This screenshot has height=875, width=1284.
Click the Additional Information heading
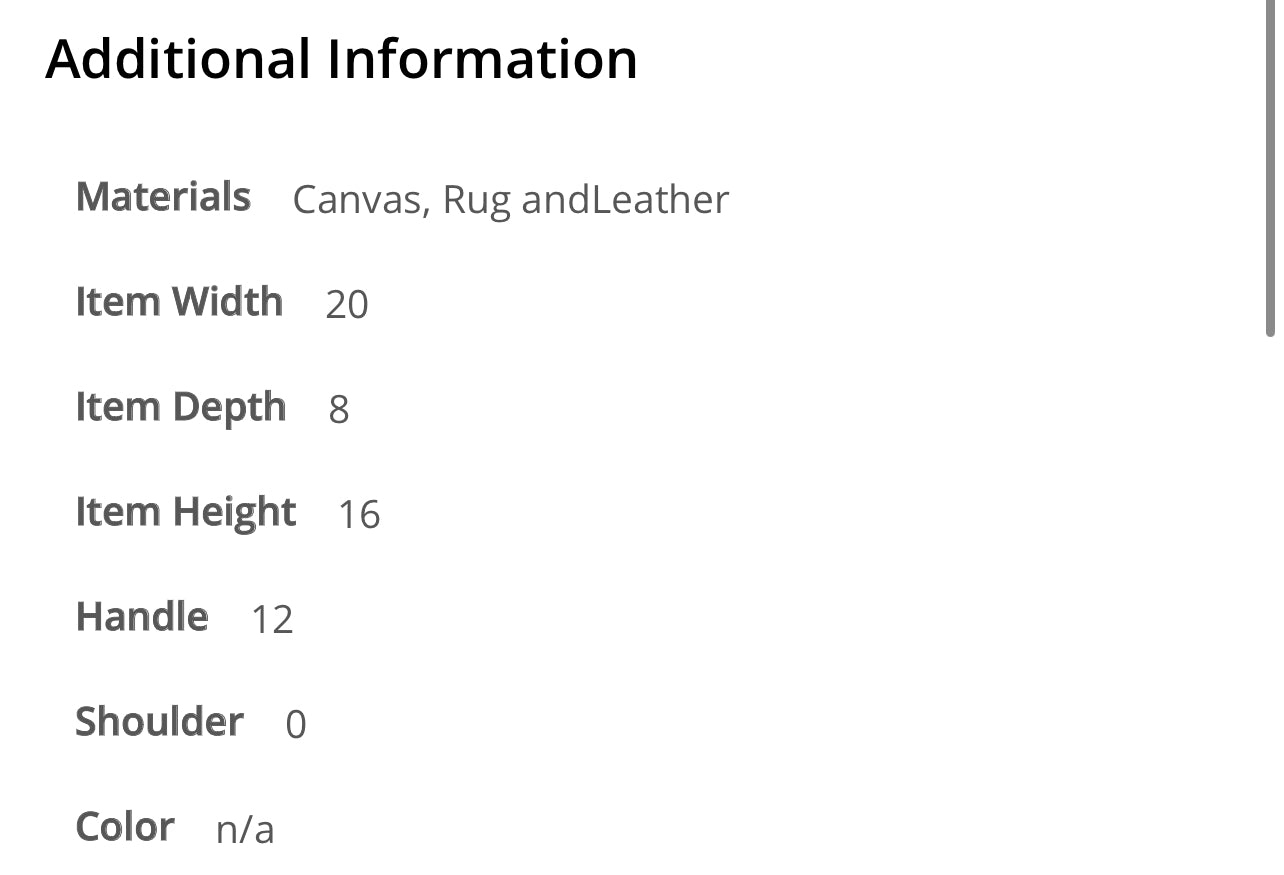341,58
